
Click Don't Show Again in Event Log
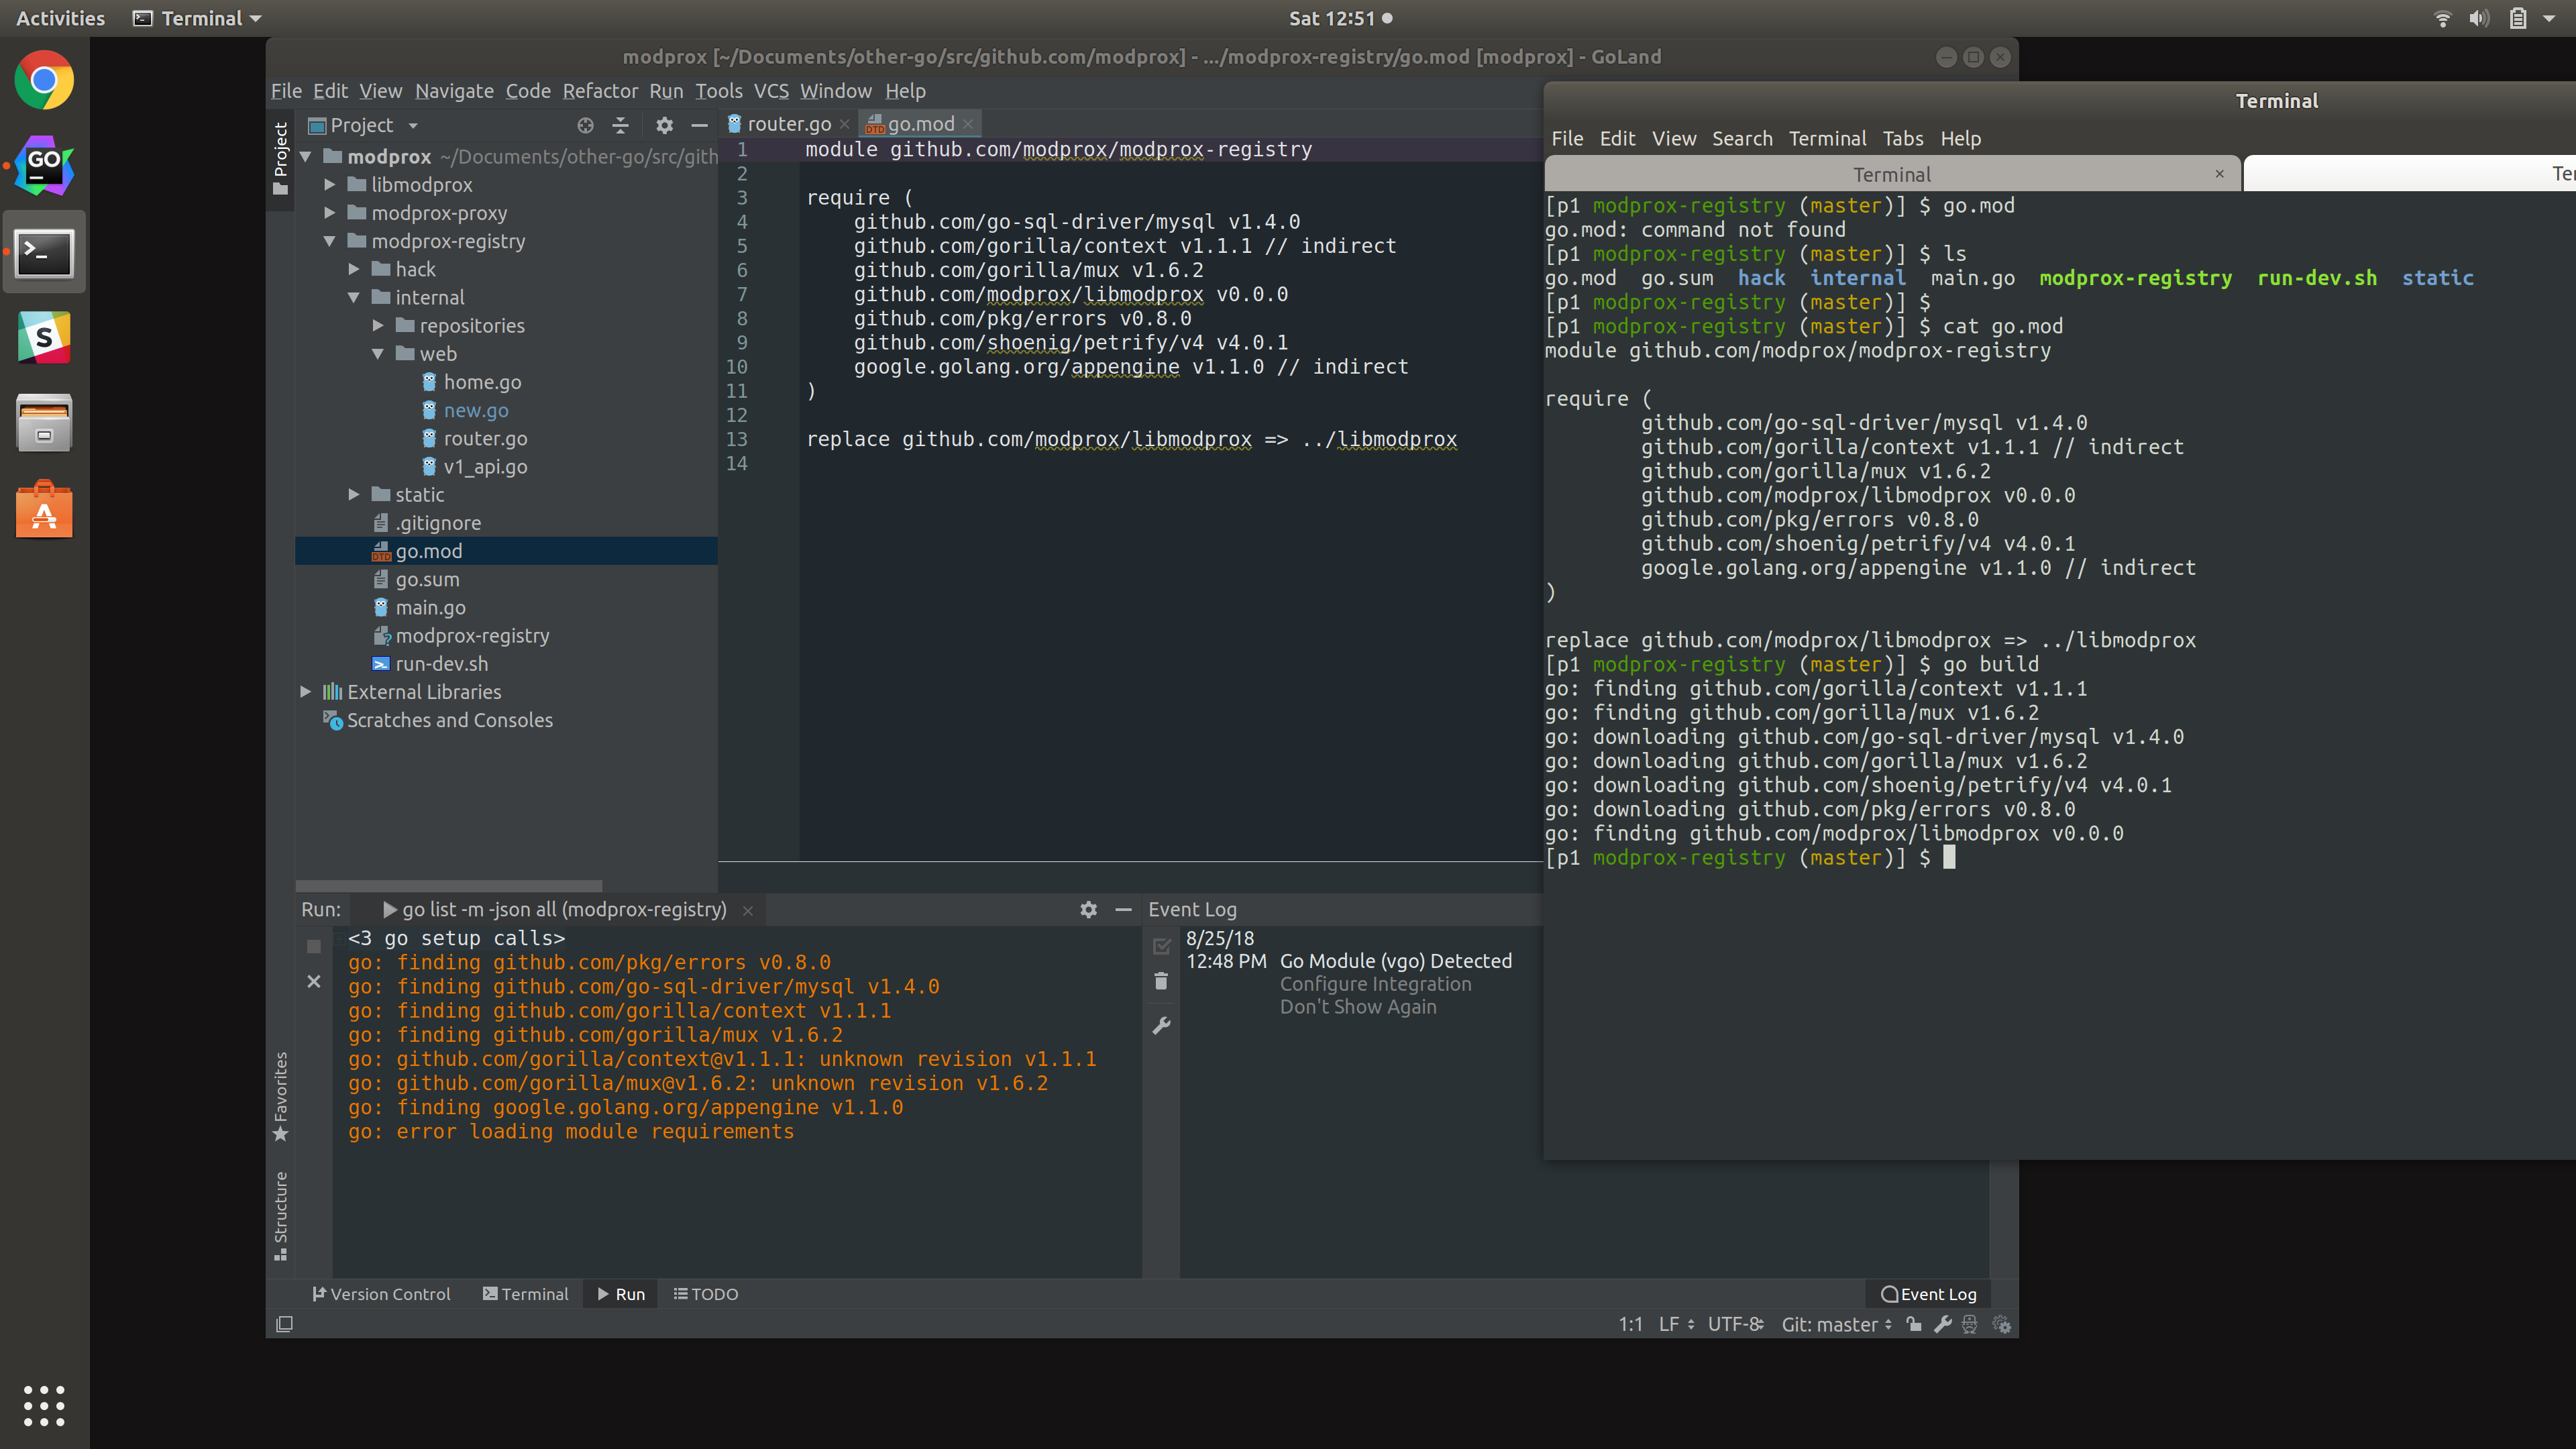tap(1357, 1007)
